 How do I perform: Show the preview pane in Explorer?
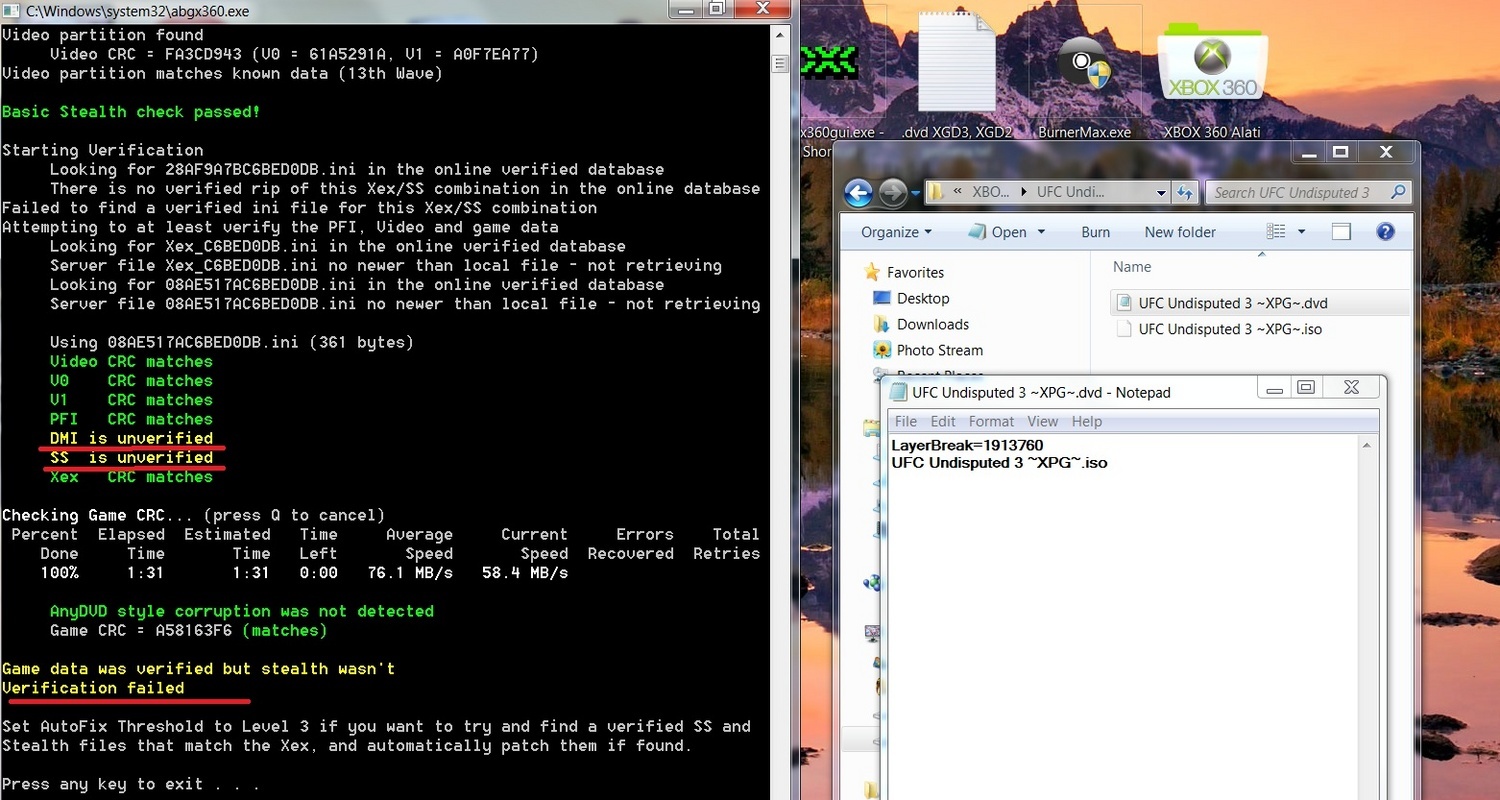click(1341, 232)
